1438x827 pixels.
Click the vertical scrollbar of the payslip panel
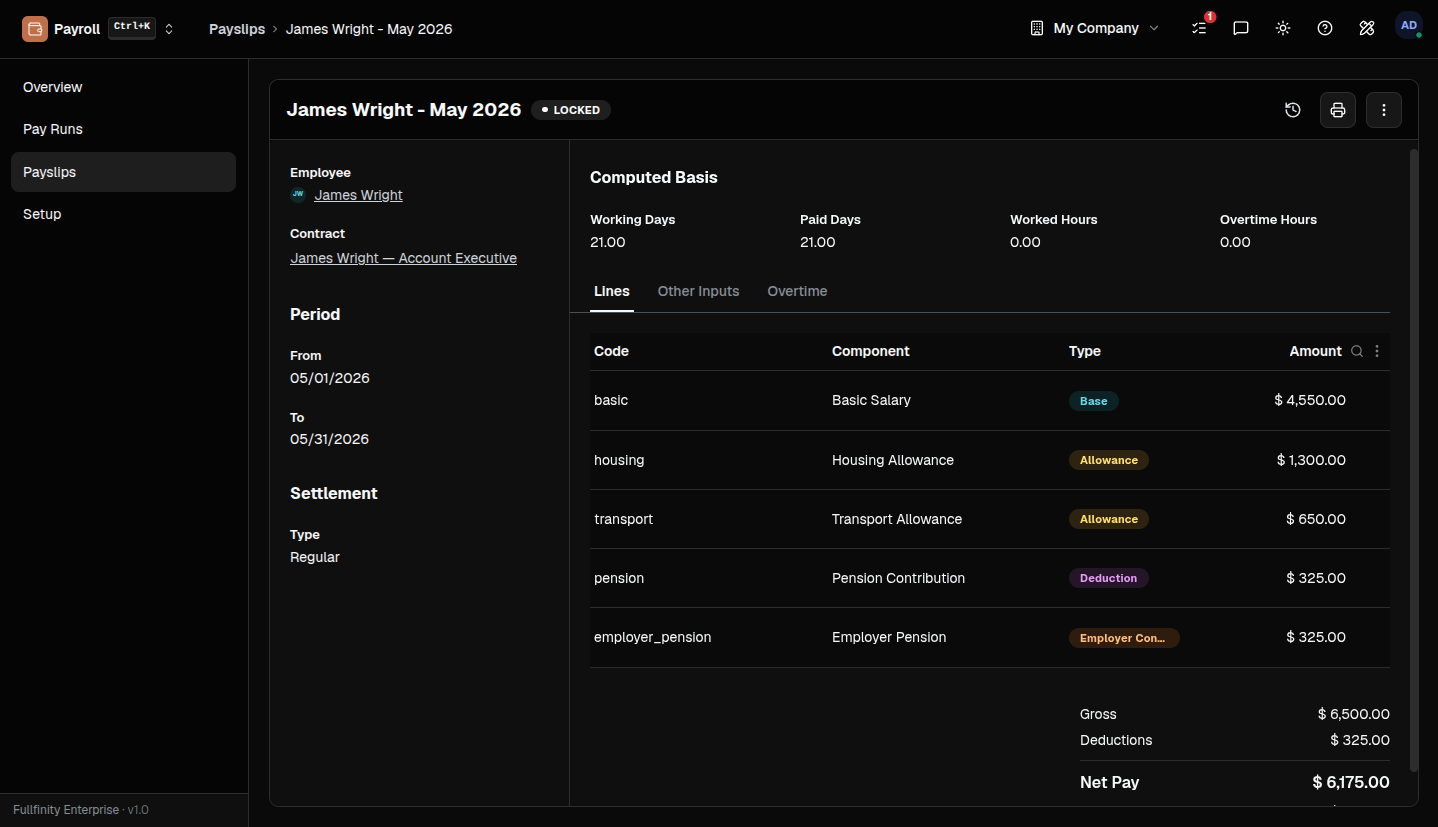1413,460
